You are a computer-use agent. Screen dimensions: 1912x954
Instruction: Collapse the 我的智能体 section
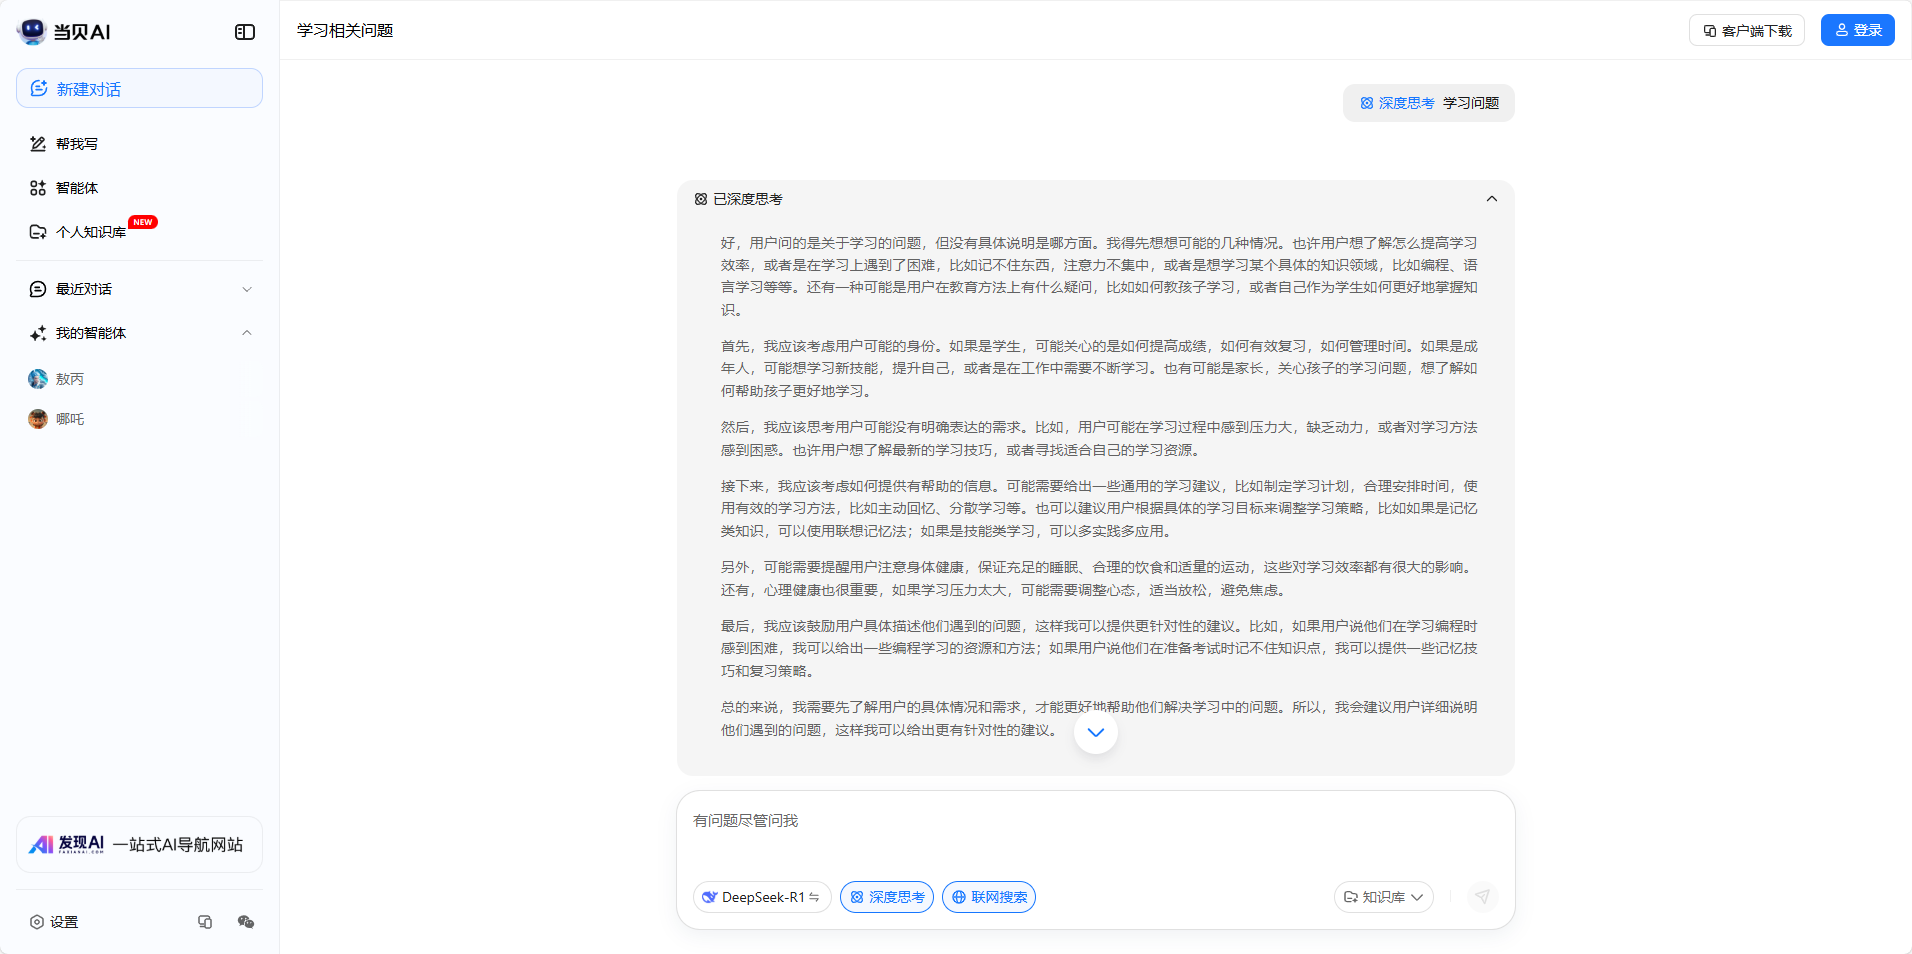click(x=246, y=333)
